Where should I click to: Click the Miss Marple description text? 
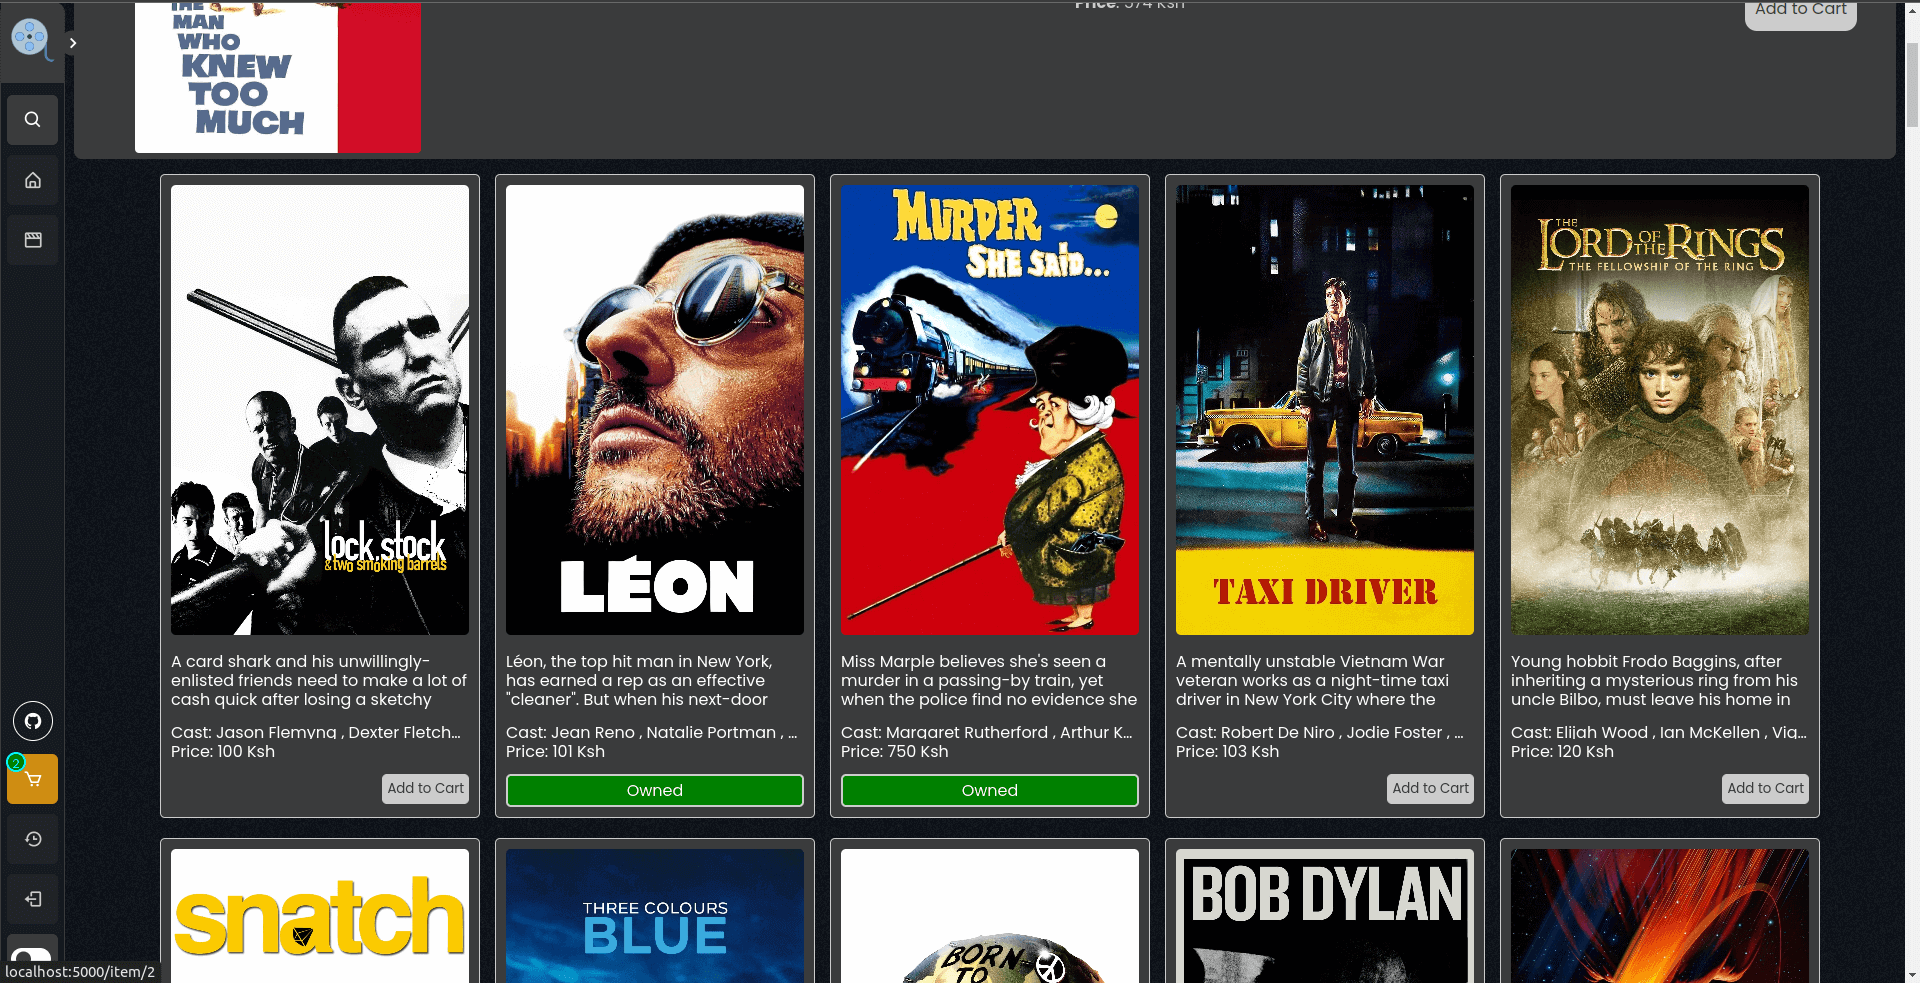pos(989,680)
